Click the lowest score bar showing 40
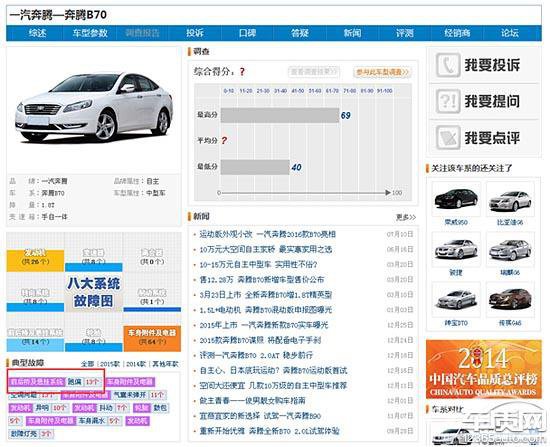550x447 pixels. [255, 167]
